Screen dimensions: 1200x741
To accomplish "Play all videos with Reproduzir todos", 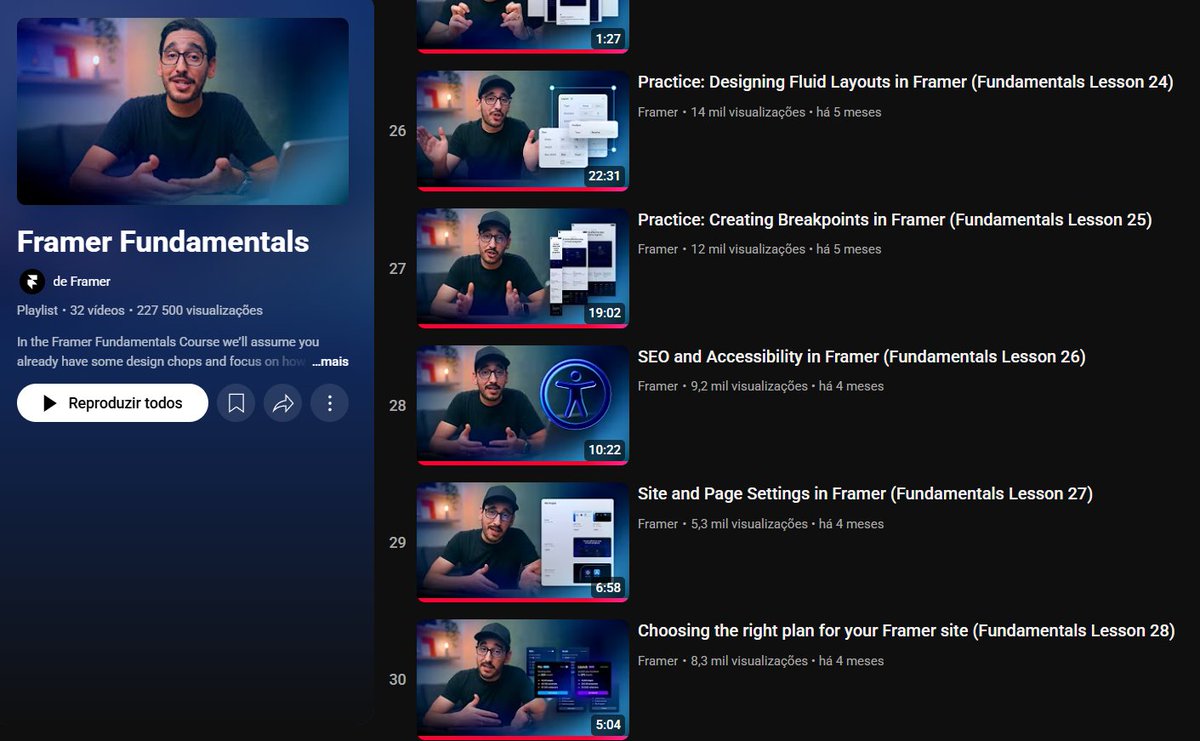I will coord(113,403).
